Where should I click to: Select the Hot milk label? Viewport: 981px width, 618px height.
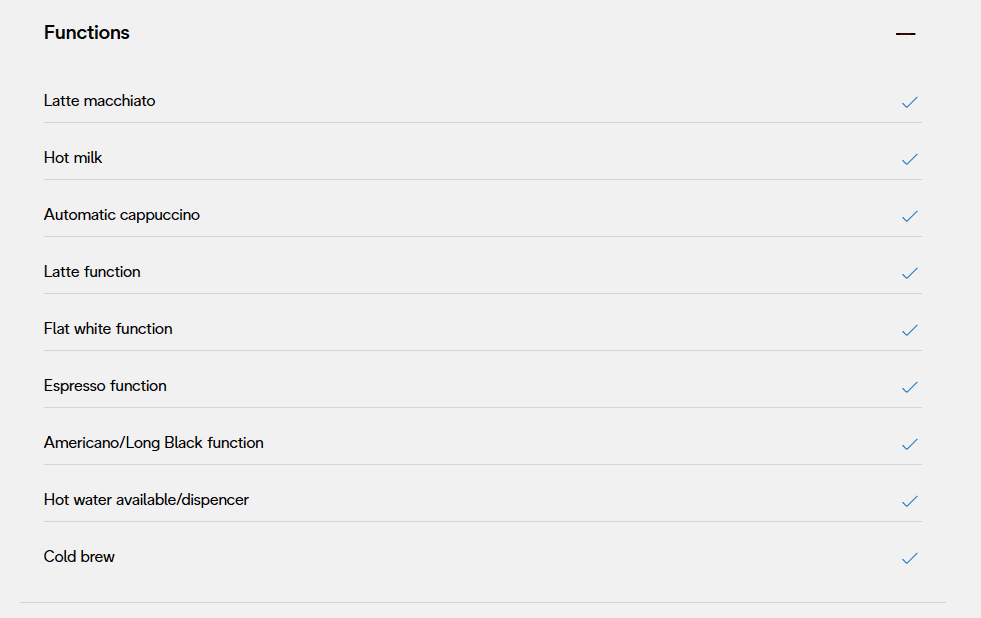click(73, 158)
